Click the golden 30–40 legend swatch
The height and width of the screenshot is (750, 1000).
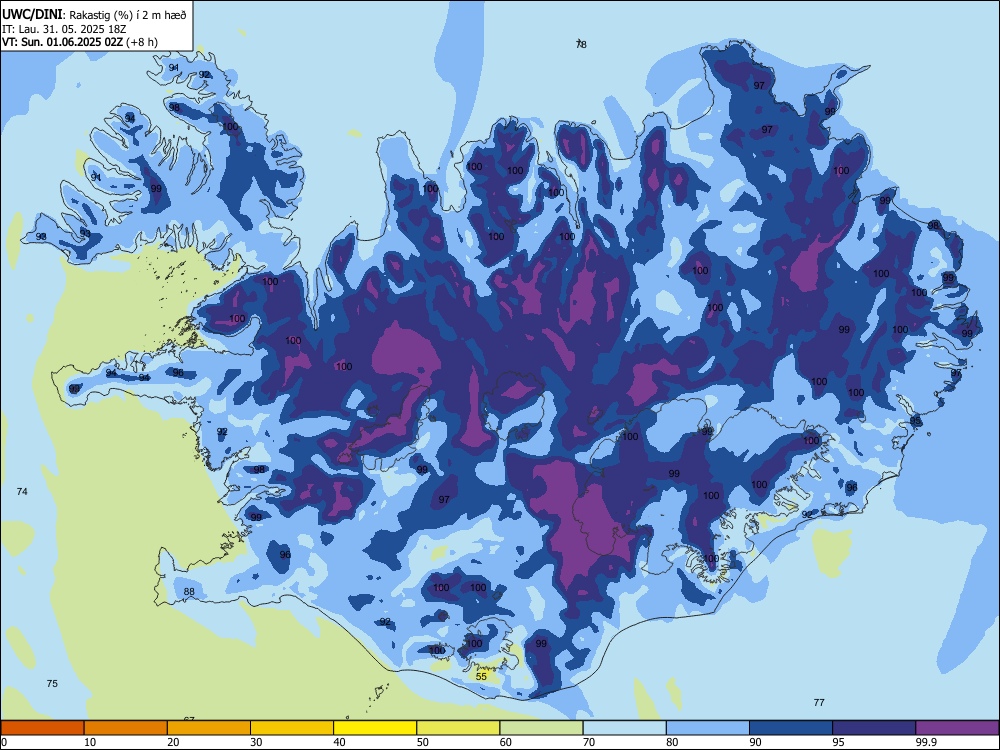[292, 728]
